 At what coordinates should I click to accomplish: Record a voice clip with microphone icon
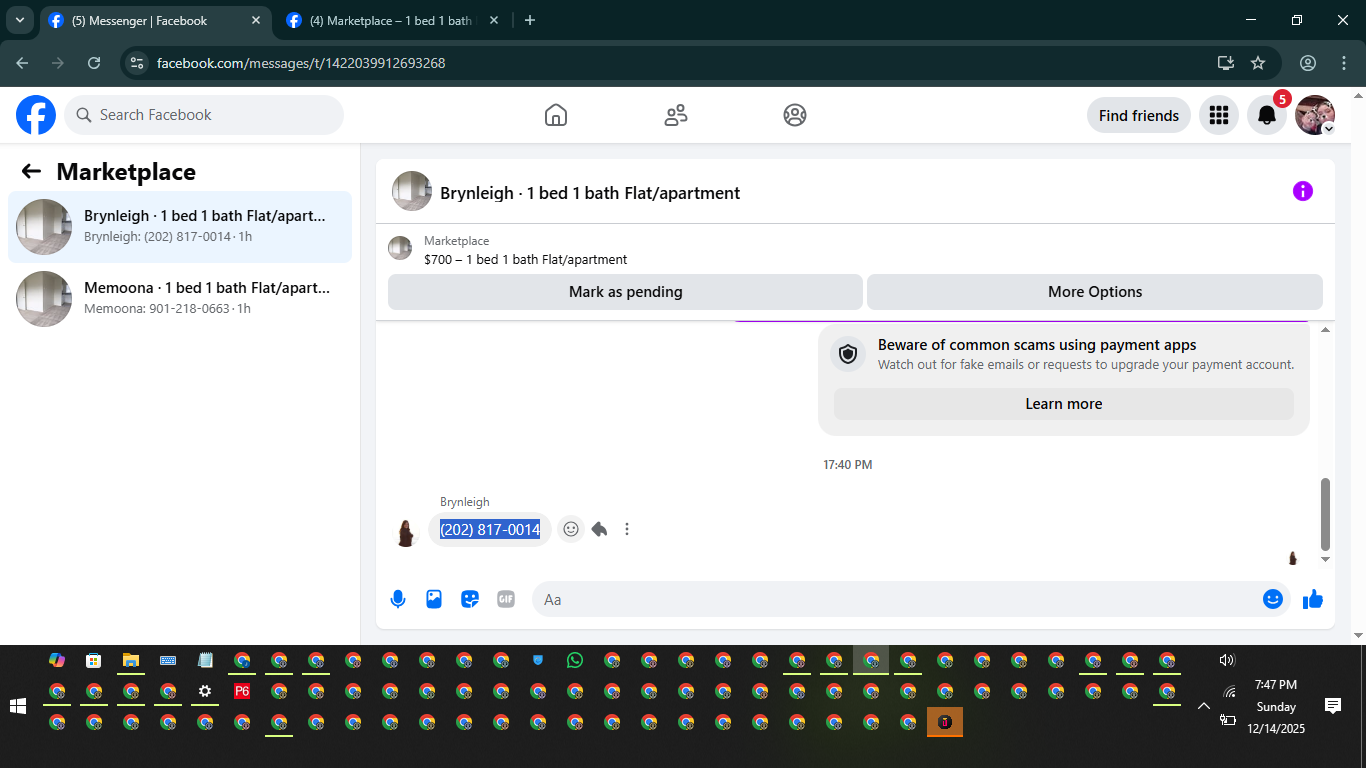click(x=398, y=599)
